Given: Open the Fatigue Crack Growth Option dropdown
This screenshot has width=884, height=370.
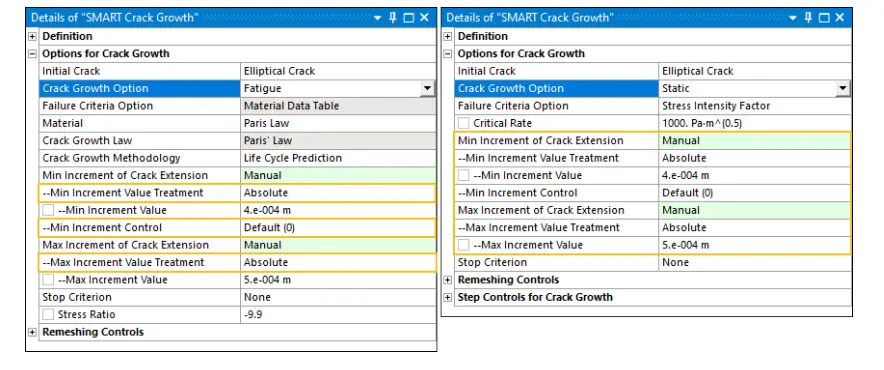Looking at the screenshot, I should (x=427, y=89).
